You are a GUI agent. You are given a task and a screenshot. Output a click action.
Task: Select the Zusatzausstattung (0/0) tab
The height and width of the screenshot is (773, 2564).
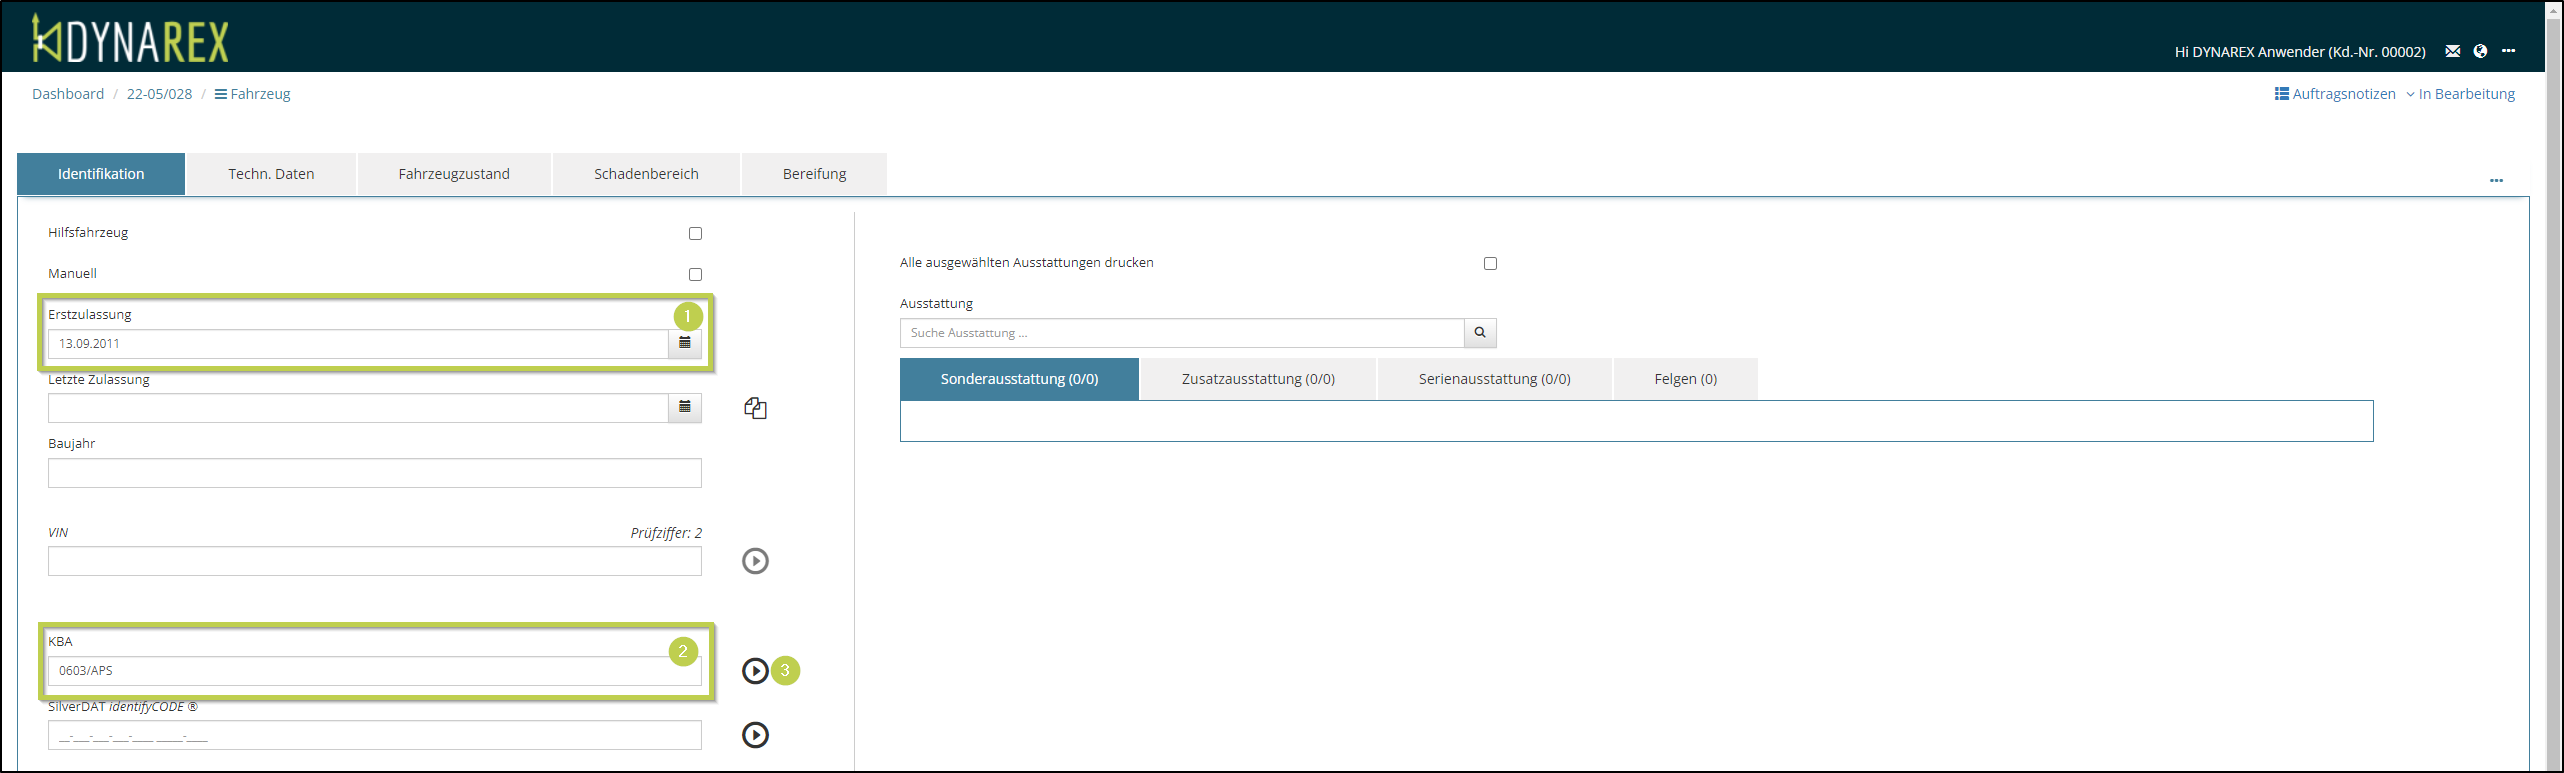pyautogui.click(x=1257, y=379)
